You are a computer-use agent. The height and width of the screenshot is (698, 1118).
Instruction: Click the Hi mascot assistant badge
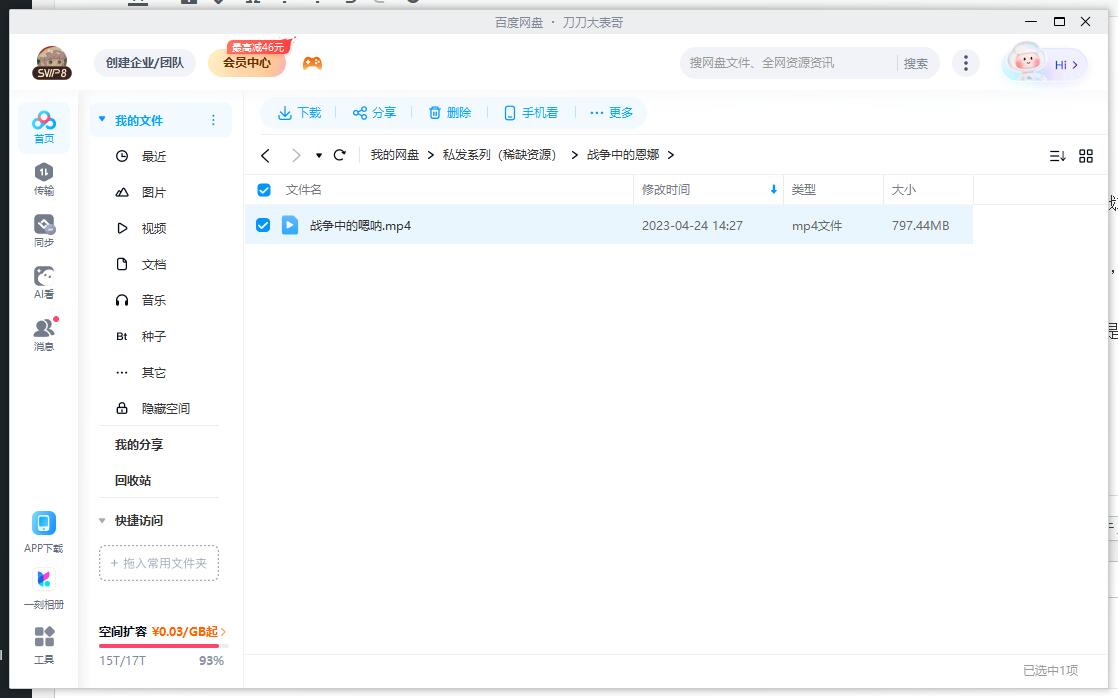pyautogui.click(x=1045, y=63)
